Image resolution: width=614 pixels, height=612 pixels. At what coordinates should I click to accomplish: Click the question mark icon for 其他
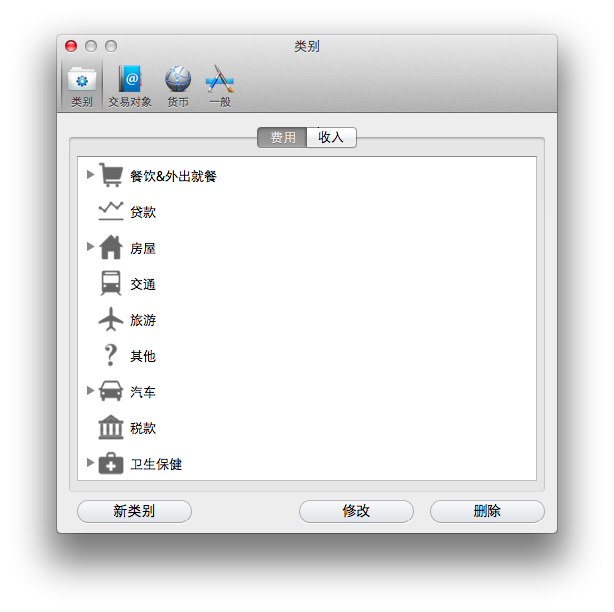[x=111, y=355]
